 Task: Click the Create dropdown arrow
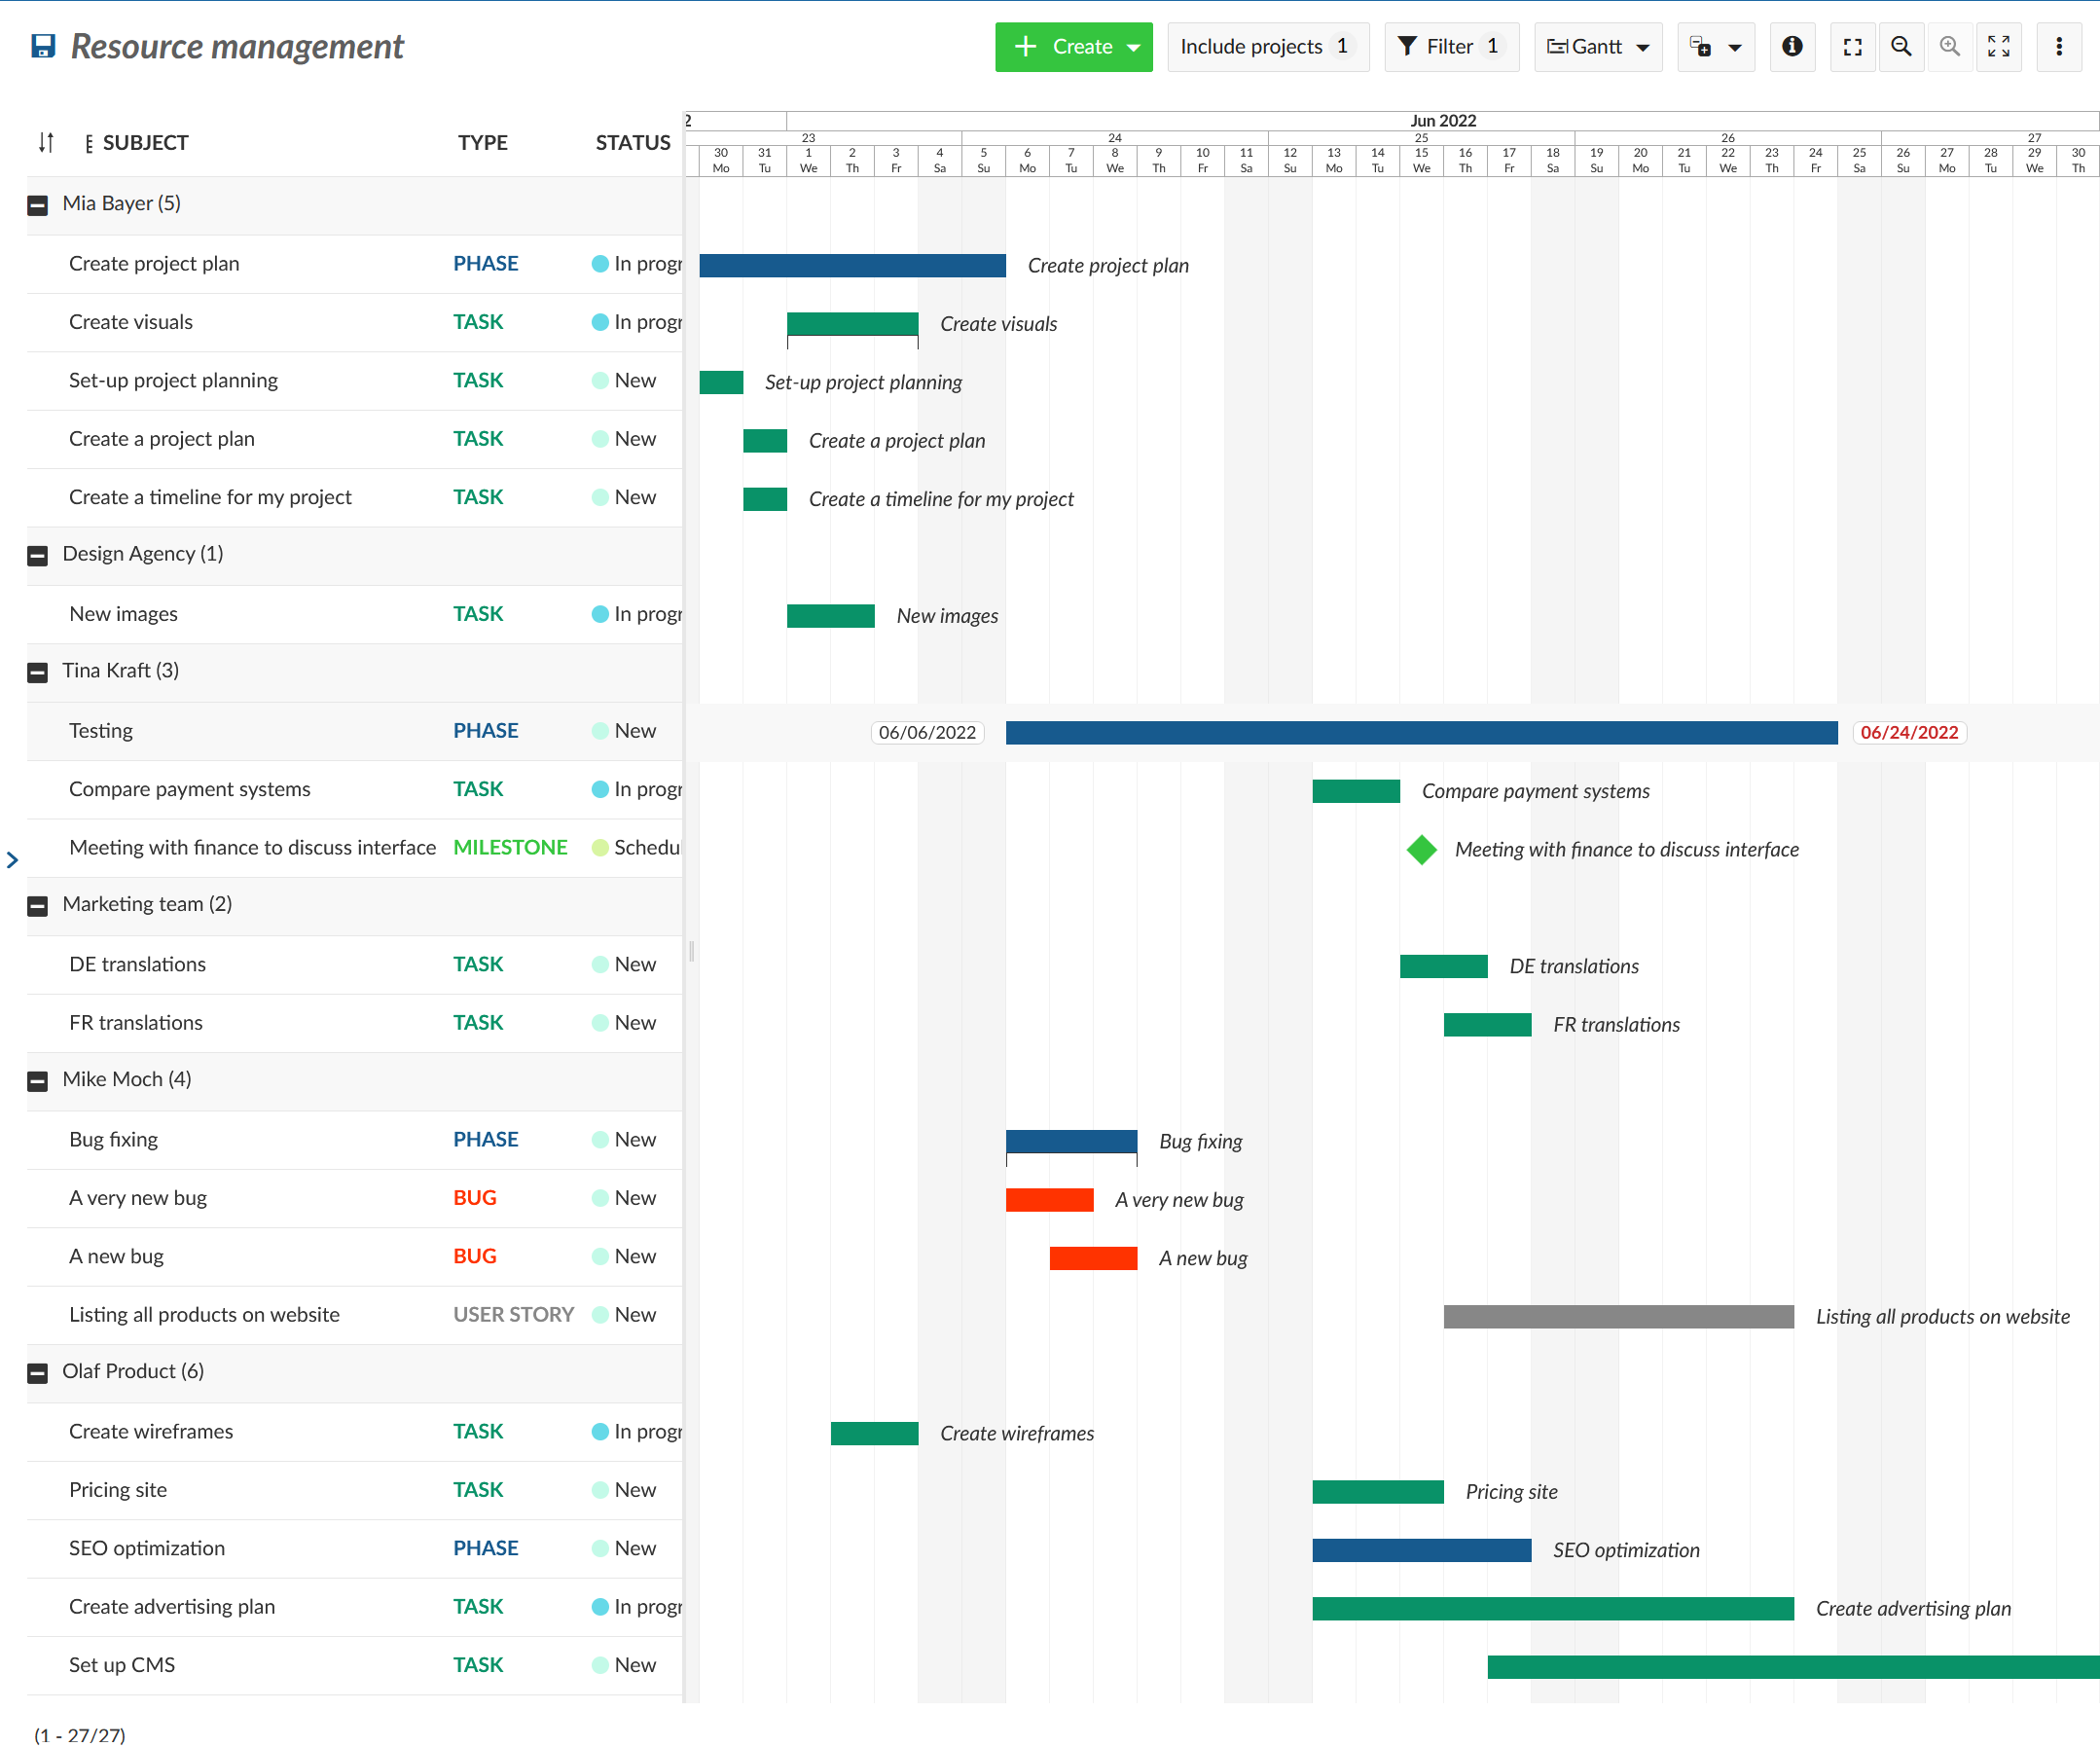[1134, 49]
